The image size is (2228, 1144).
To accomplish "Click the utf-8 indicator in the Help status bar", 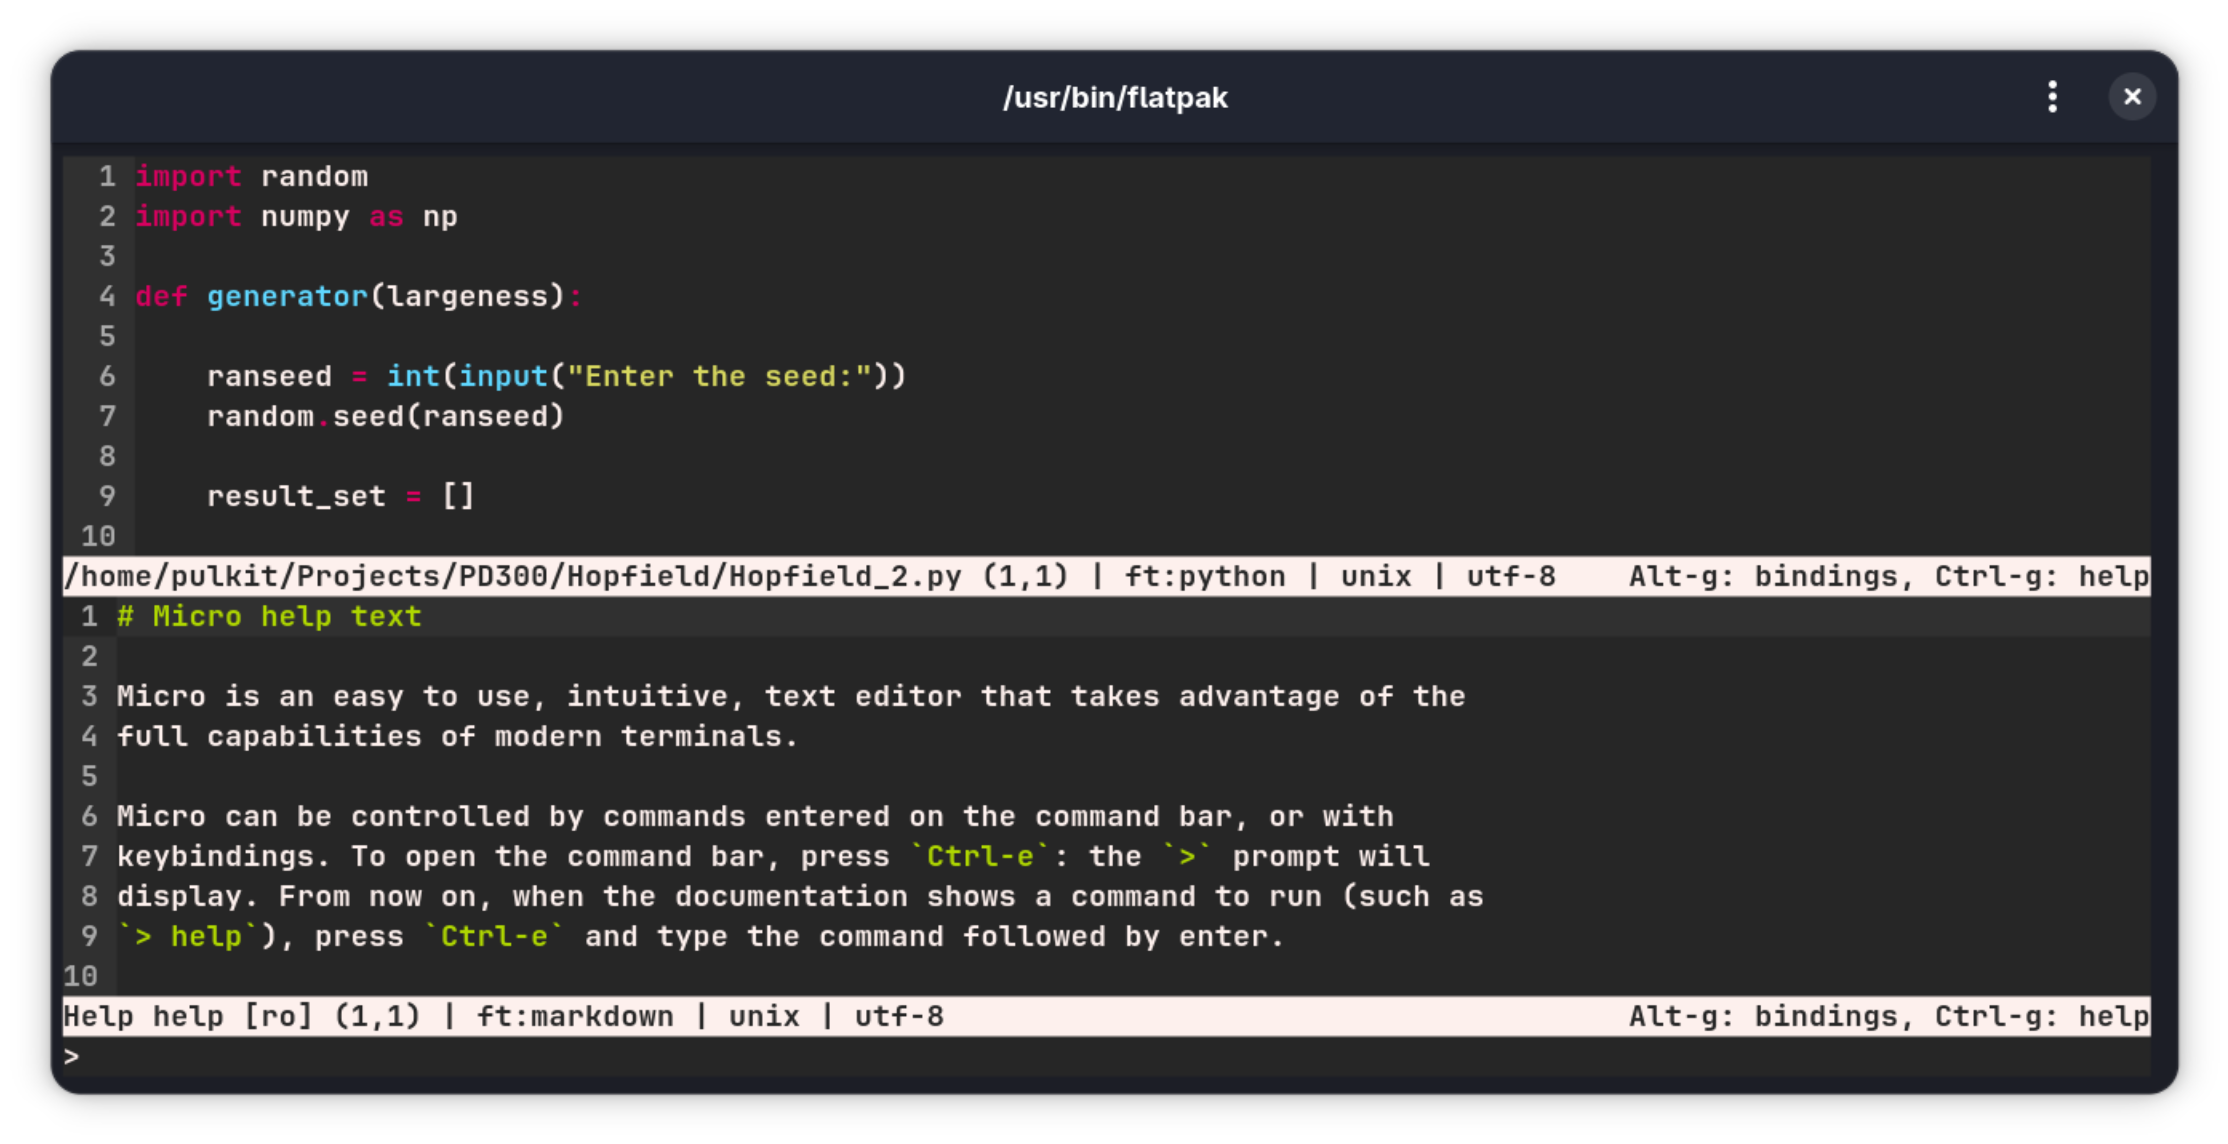I will [899, 1015].
